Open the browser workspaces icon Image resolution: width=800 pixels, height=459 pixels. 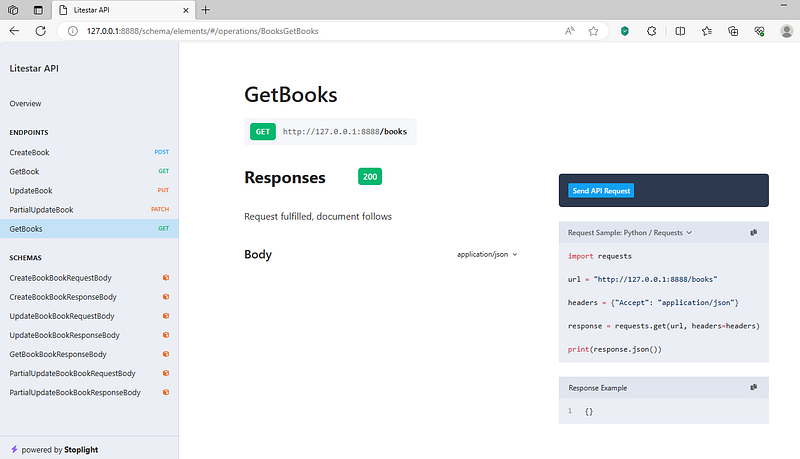click(x=13, y=10)
